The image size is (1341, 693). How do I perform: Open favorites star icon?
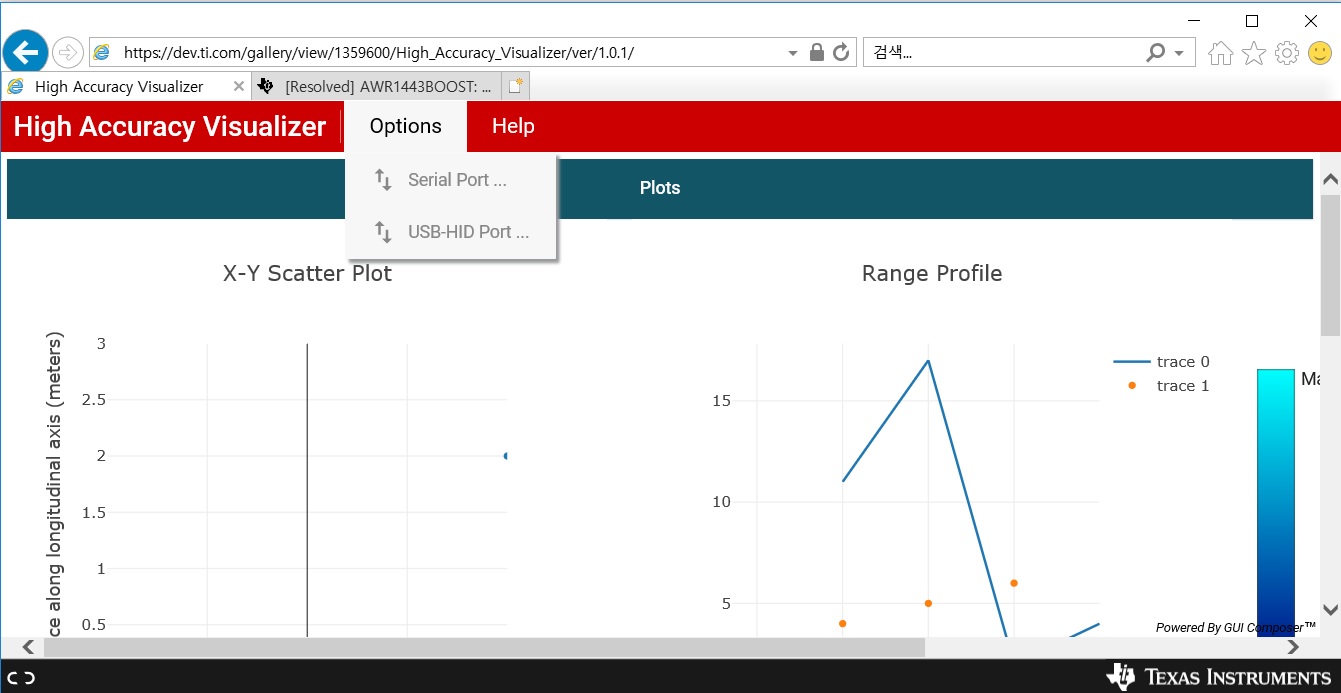pyautogui.click(x=1254, y=53)
